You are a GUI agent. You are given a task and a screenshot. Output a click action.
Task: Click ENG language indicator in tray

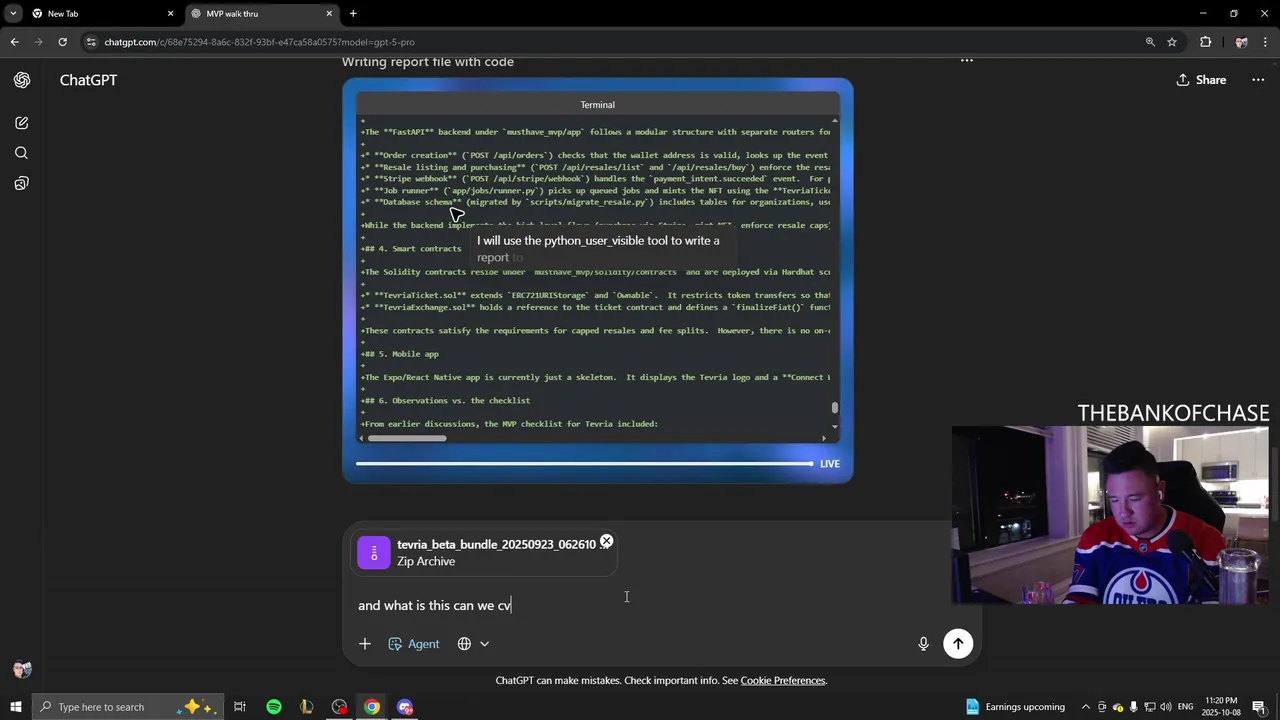tap(1186, 707)
